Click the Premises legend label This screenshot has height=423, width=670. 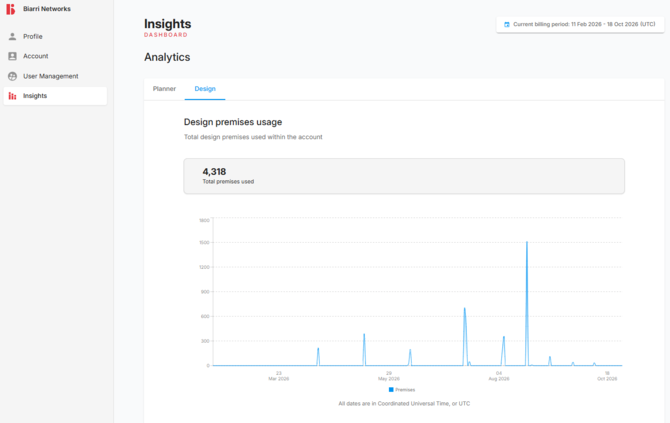pos(405,390)
